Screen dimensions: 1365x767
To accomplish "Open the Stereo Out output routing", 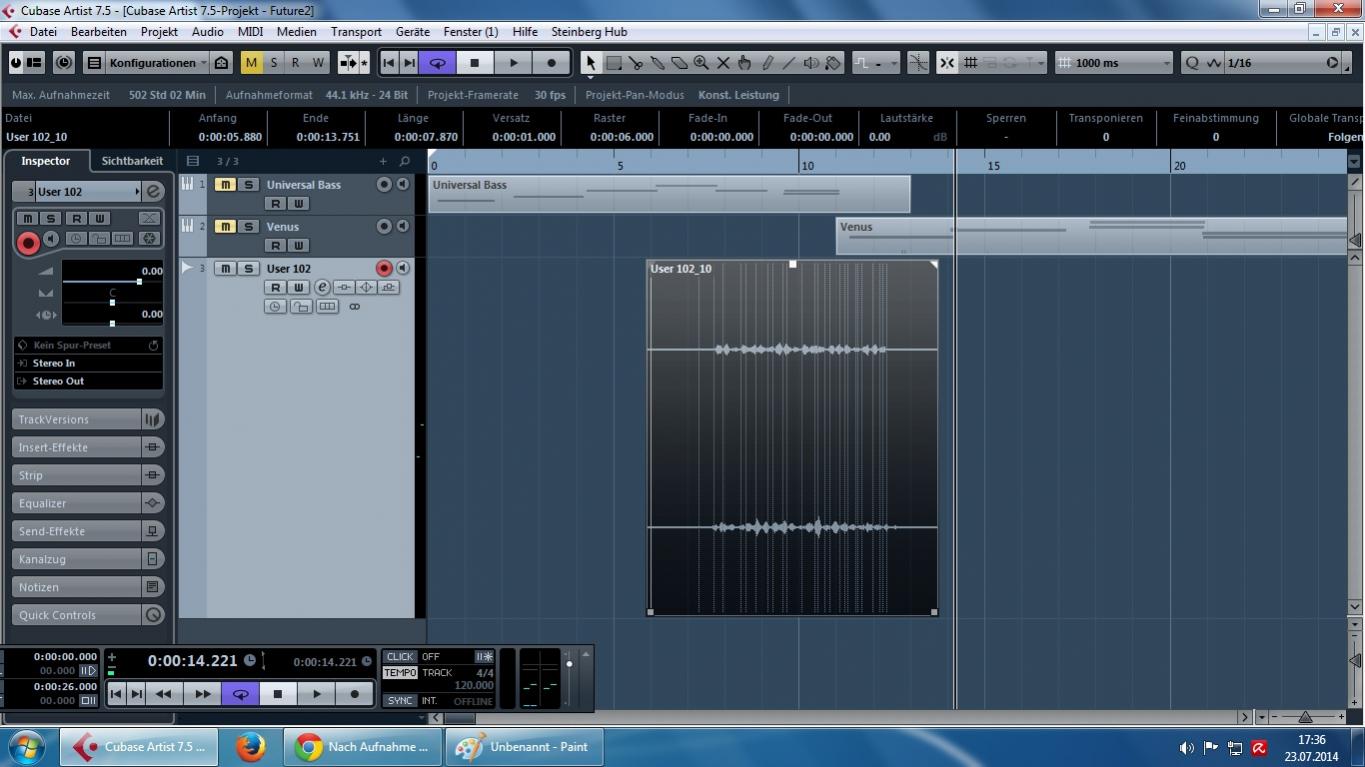I will 88,381.
